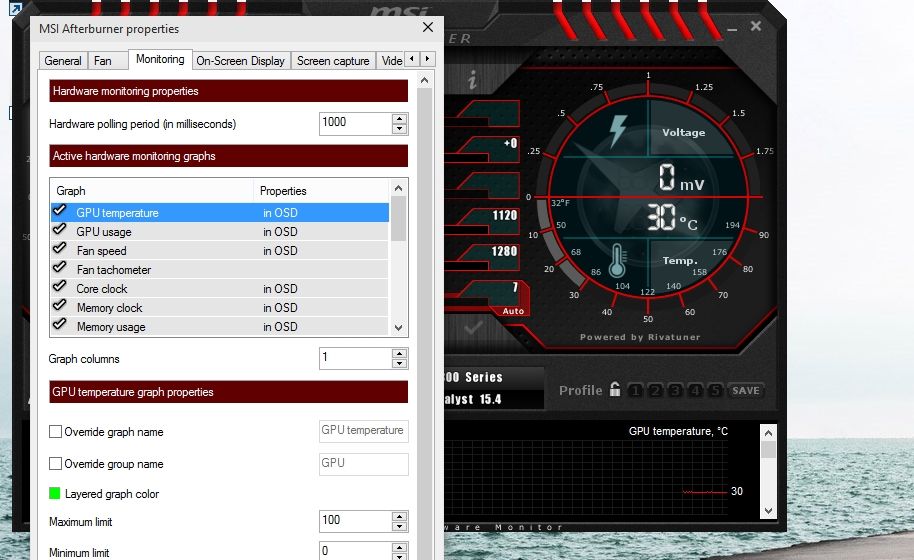Screen dimensions: 914x560
Task: Switch to Screen capture tab
Action: pos(333,61)
